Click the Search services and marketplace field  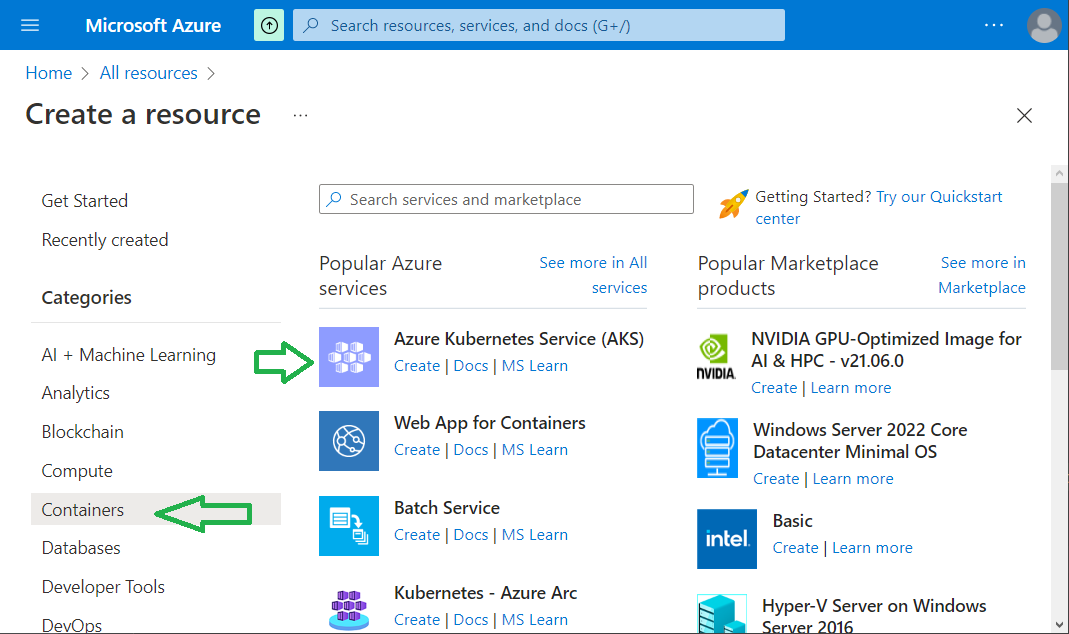(506, 199)
